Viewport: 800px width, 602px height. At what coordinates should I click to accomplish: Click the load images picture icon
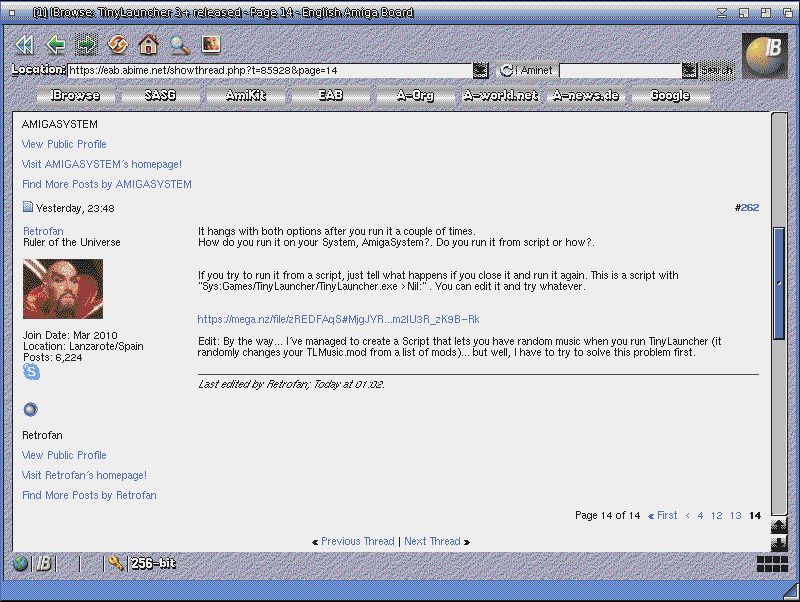[x=211, y=44]
